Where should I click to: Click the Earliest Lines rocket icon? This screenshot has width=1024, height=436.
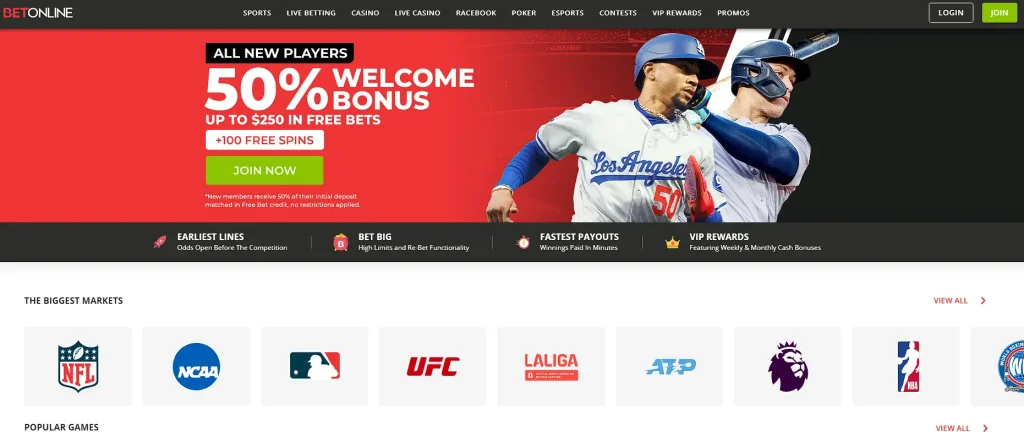click(159, 242)
